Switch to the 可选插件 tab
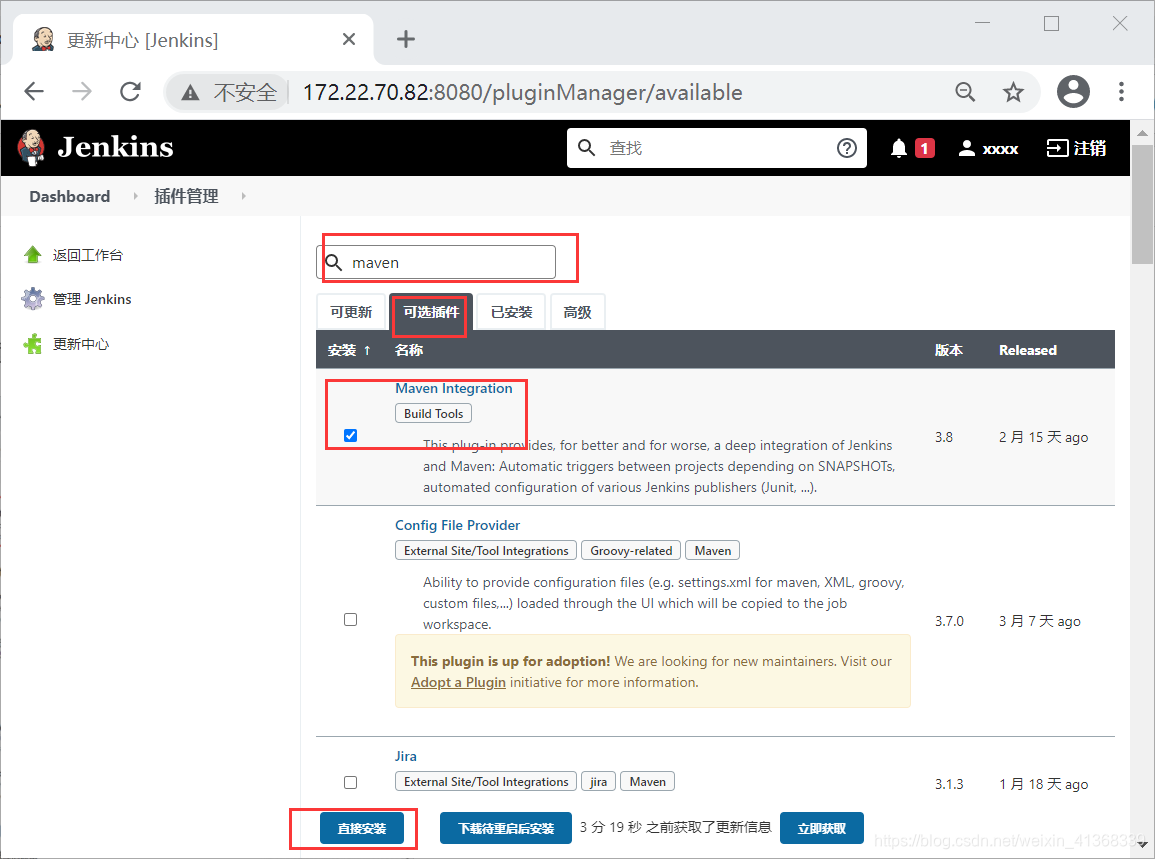This screenshot has width=1155, height=859. tap(432, 312)
